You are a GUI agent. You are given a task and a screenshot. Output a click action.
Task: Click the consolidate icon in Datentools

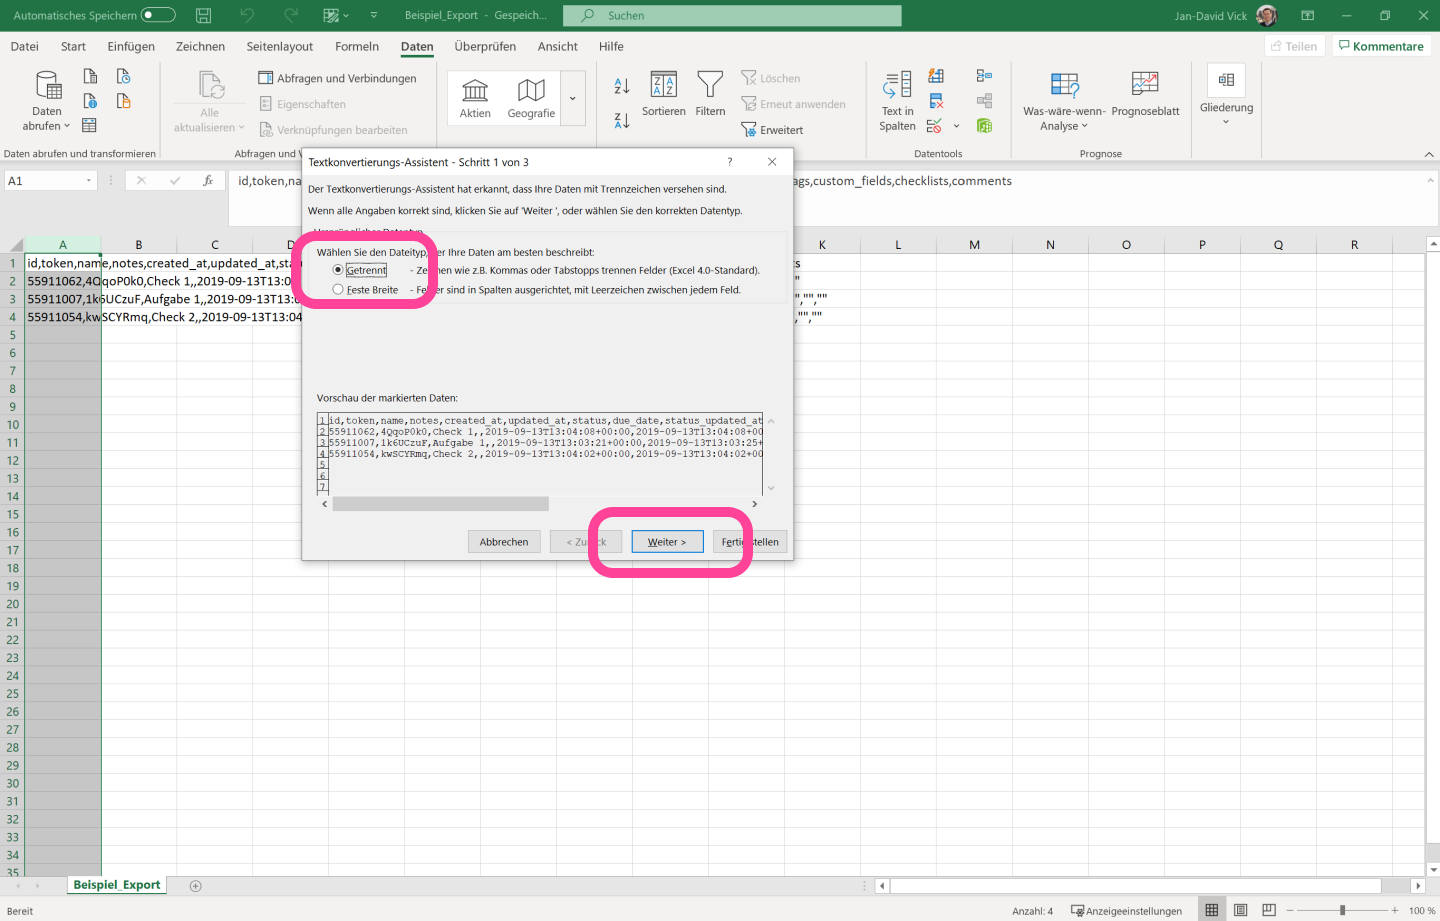(984, 76)
